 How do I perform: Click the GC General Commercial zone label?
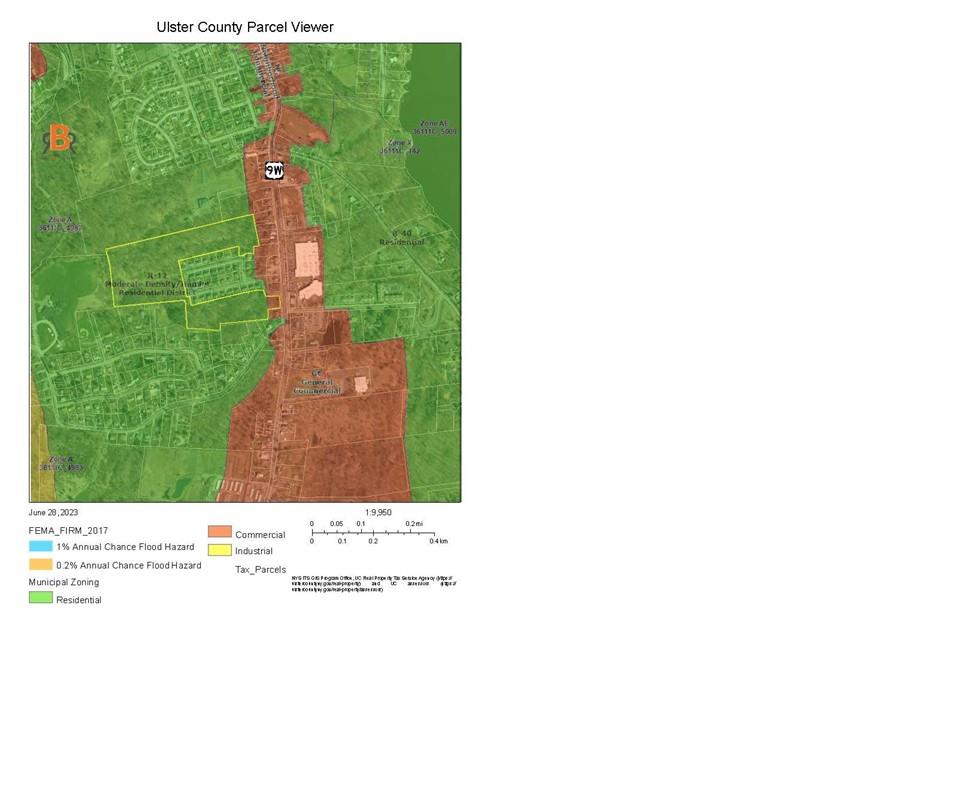coord(317,381)
